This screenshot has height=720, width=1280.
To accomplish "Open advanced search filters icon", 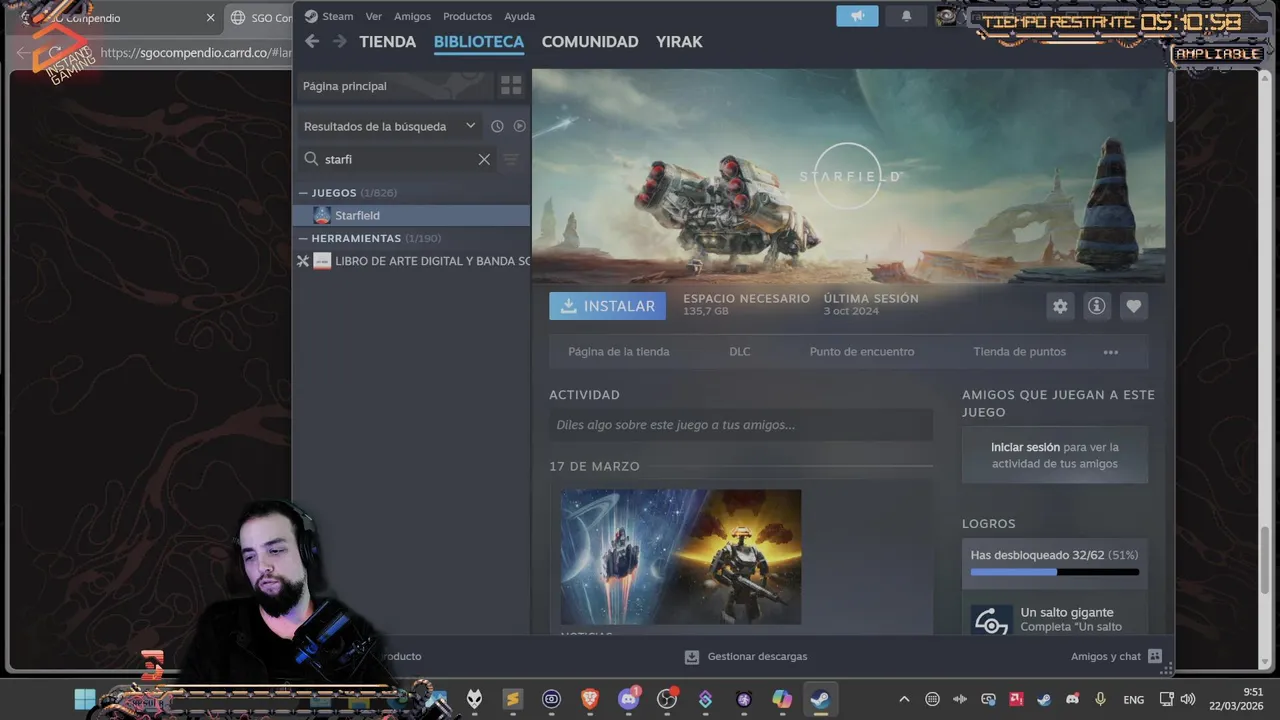I will 511,159.
